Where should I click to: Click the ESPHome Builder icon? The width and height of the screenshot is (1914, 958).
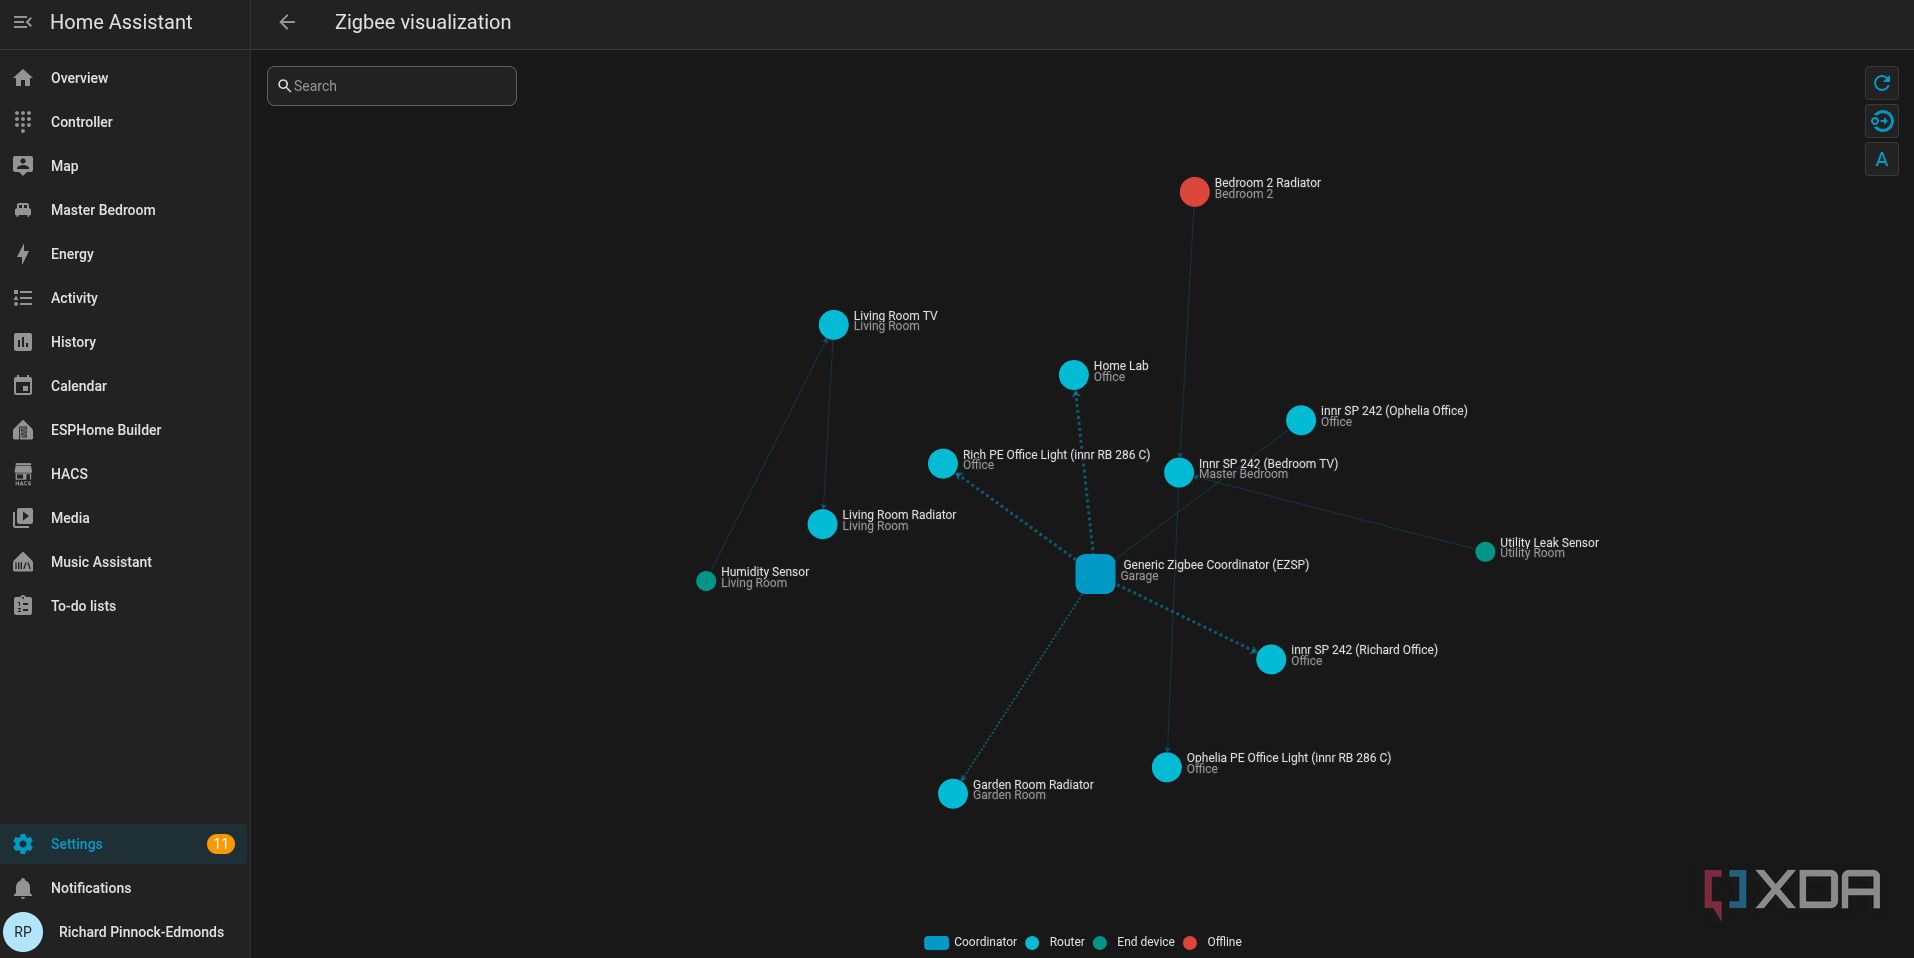(x=23, y=430)
